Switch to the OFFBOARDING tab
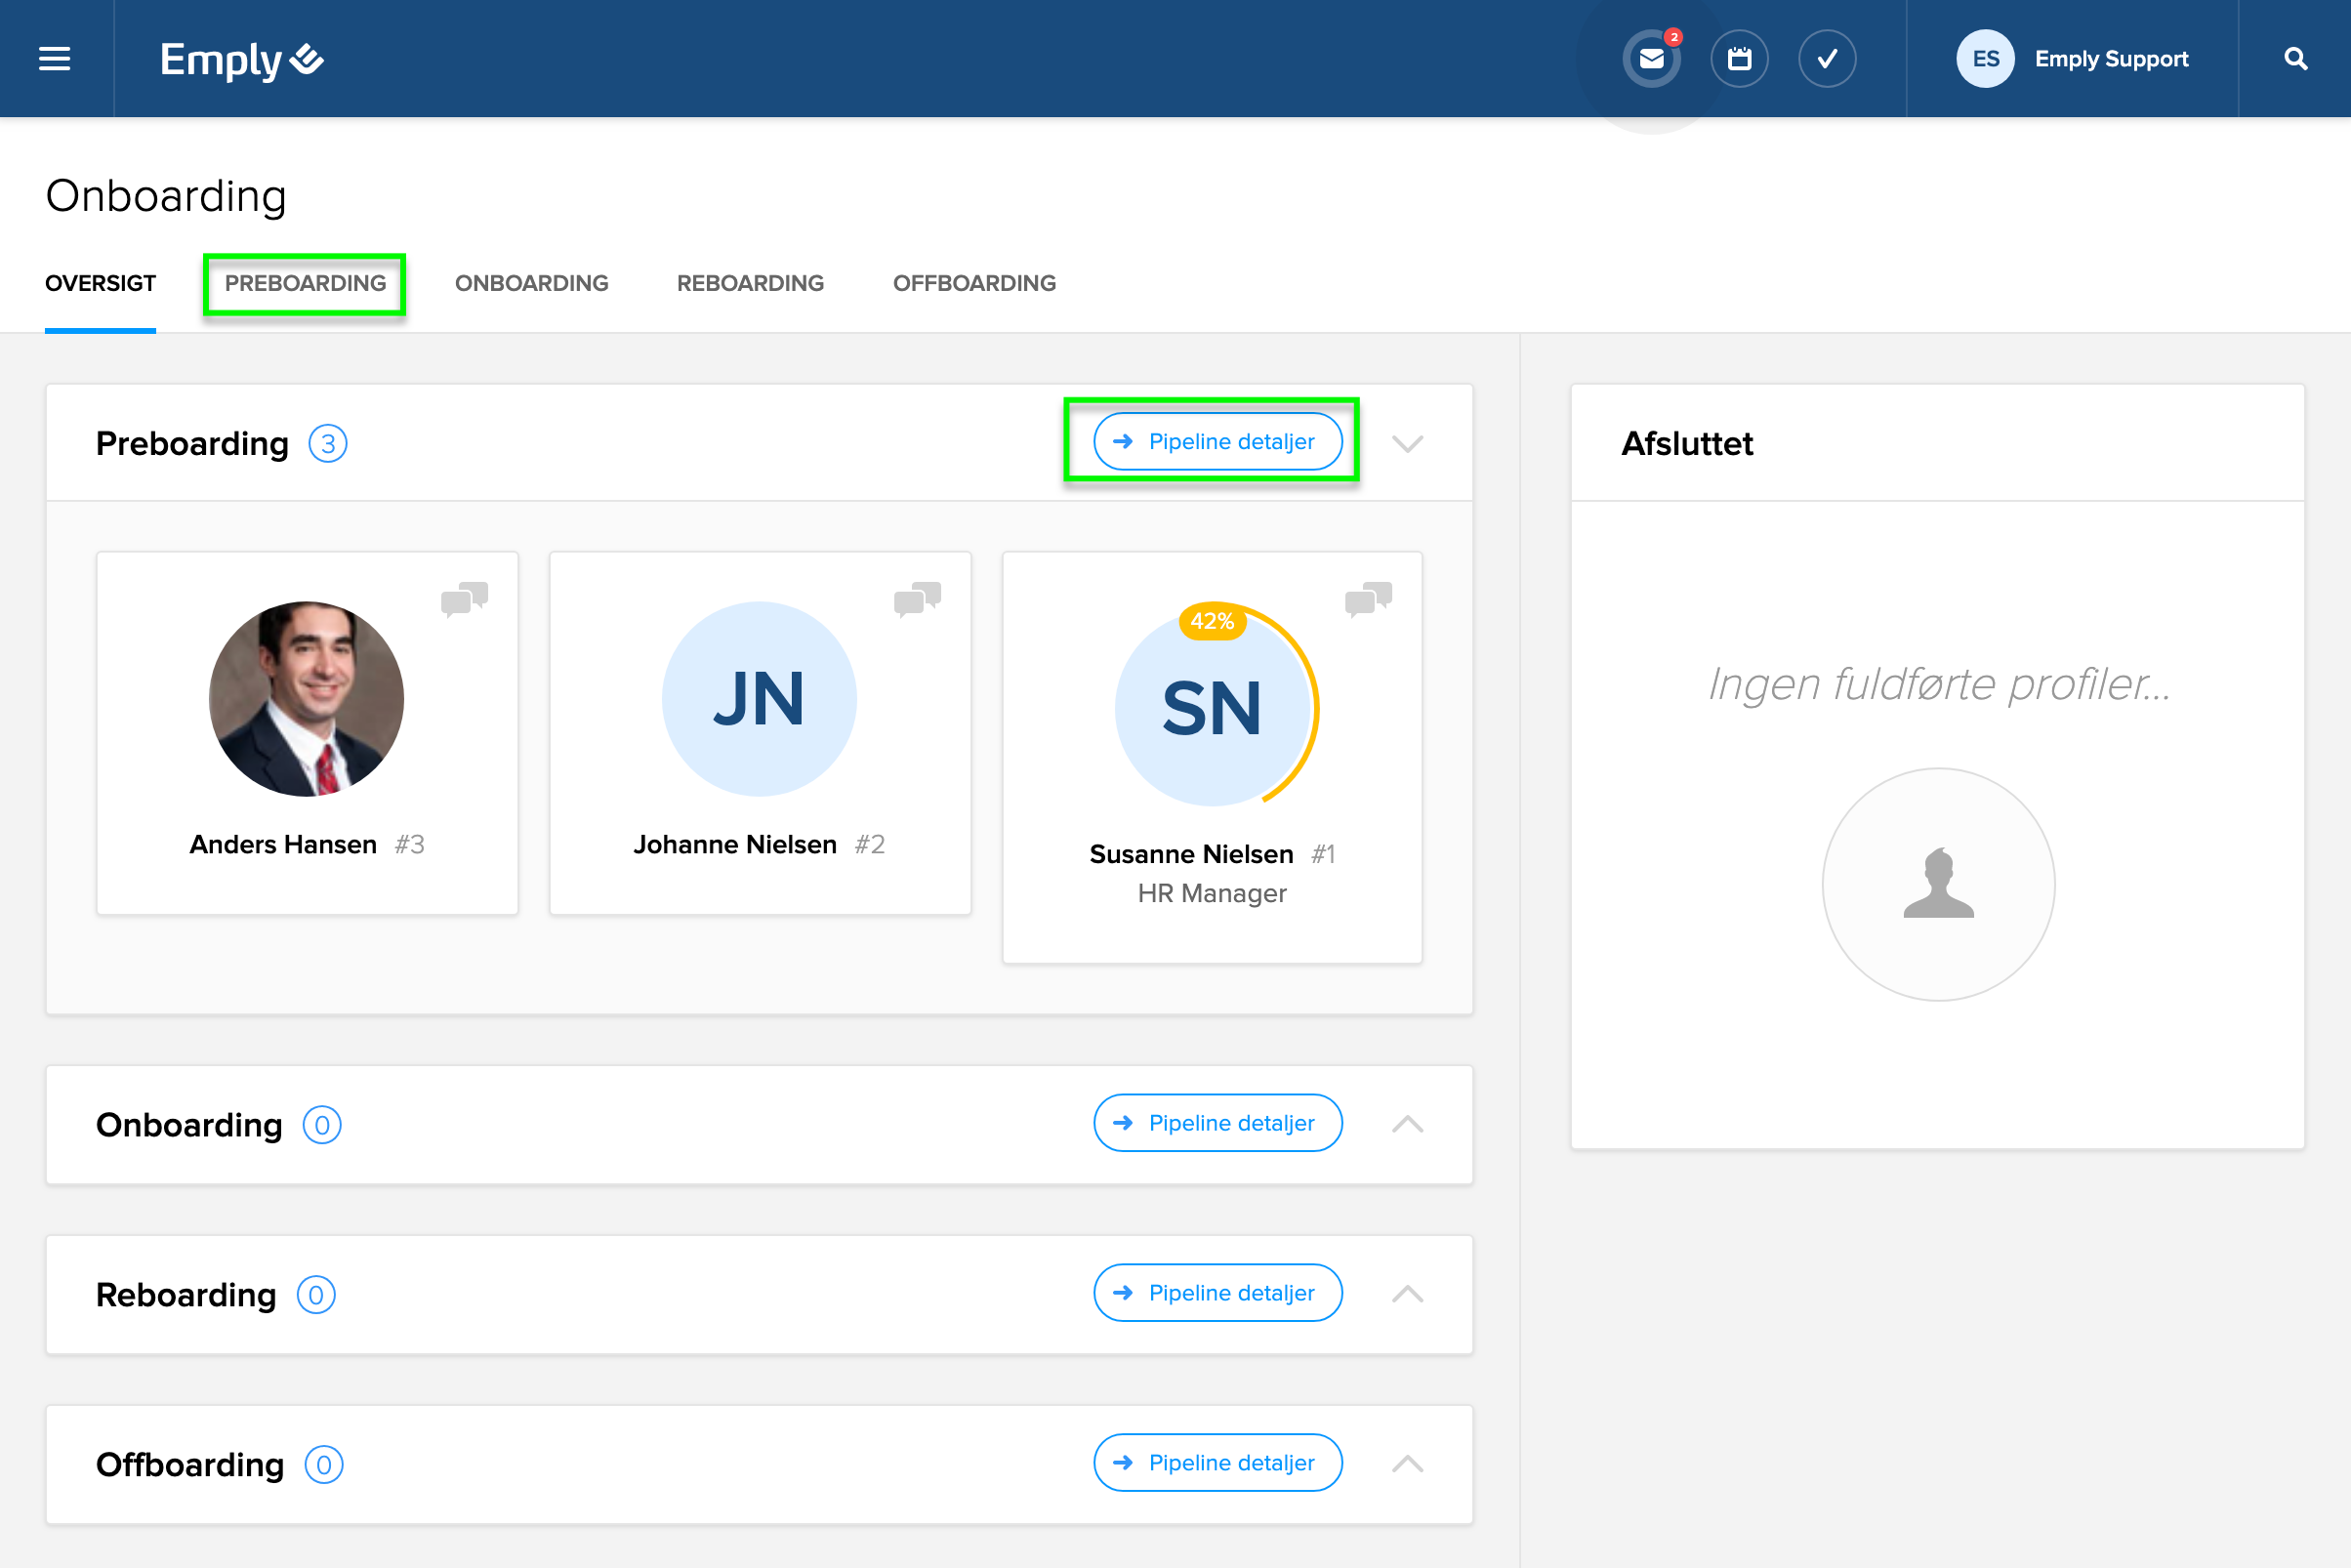The image size is (2351, 1568). 974,283
